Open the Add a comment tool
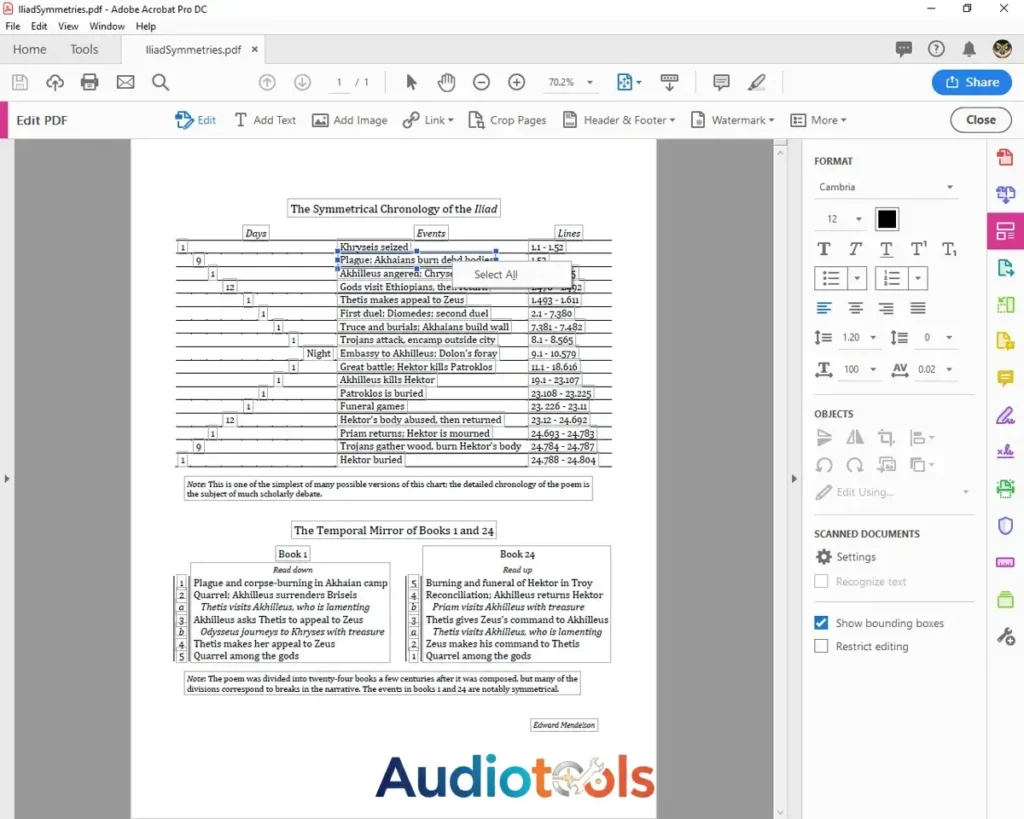The height and width of the screenshot is (819, 1024). pos(720,82)
